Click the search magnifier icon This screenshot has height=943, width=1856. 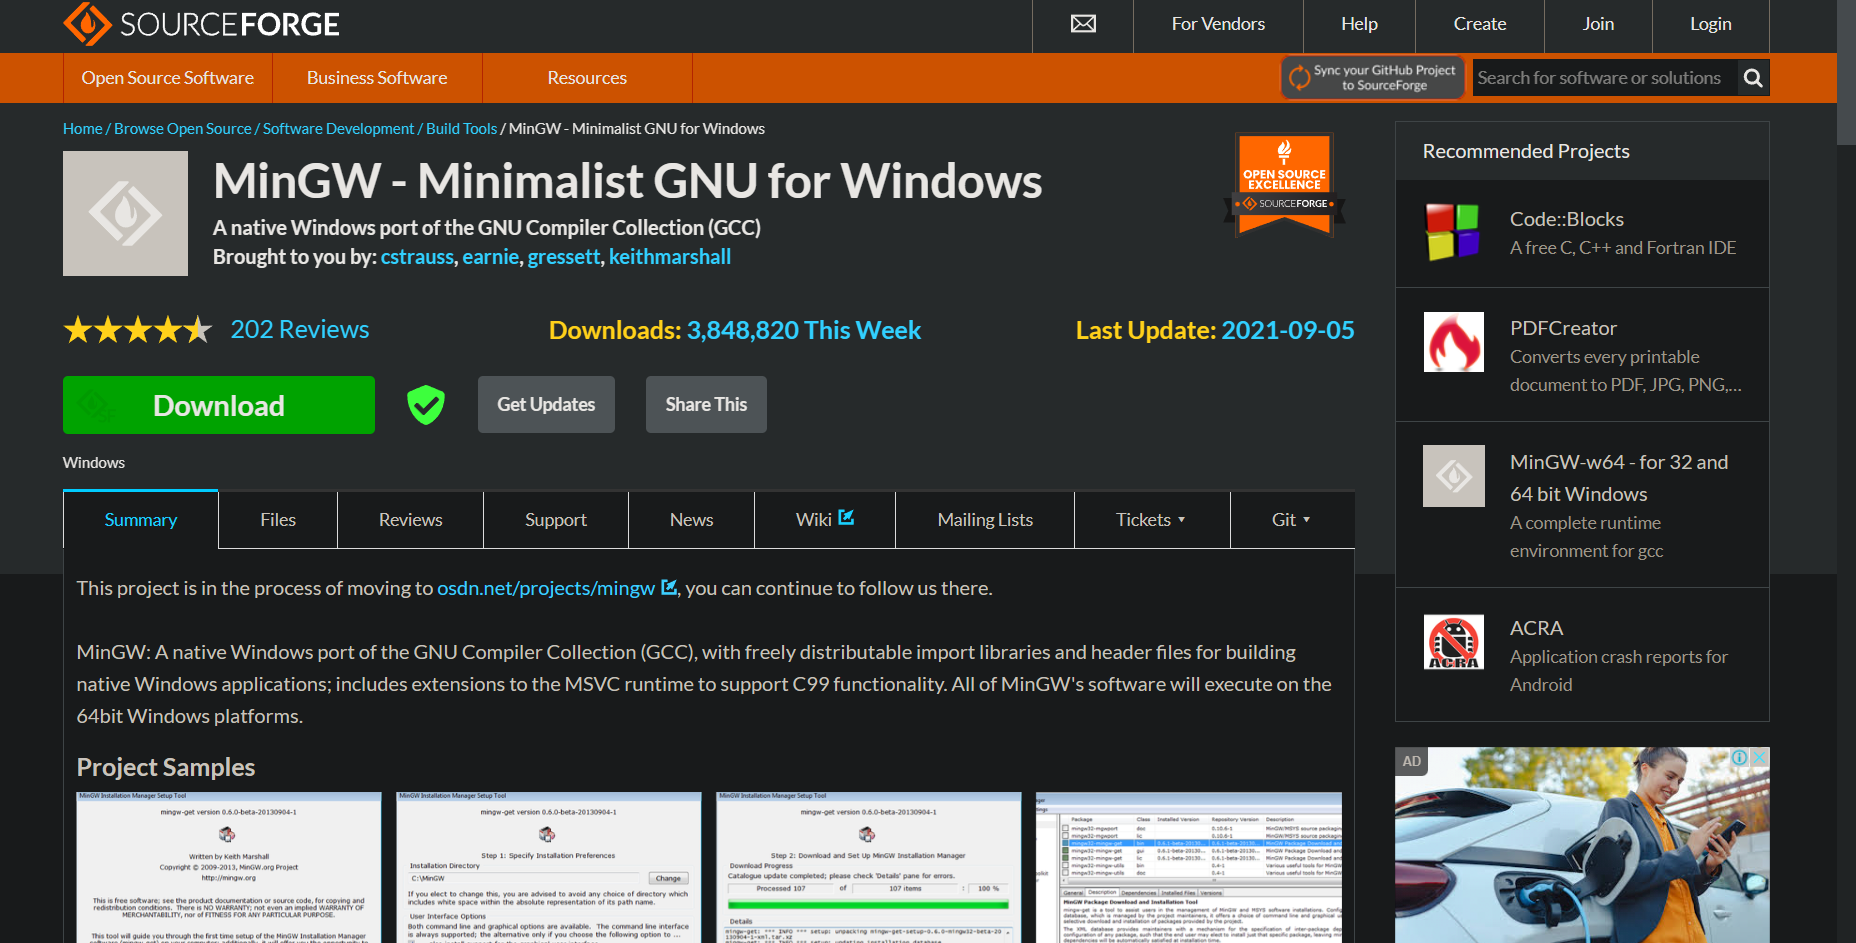[1752, 78]
